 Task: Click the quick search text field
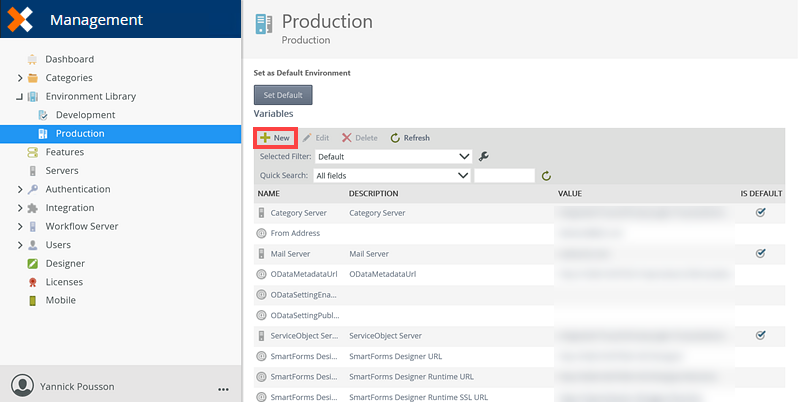[504, 176]
